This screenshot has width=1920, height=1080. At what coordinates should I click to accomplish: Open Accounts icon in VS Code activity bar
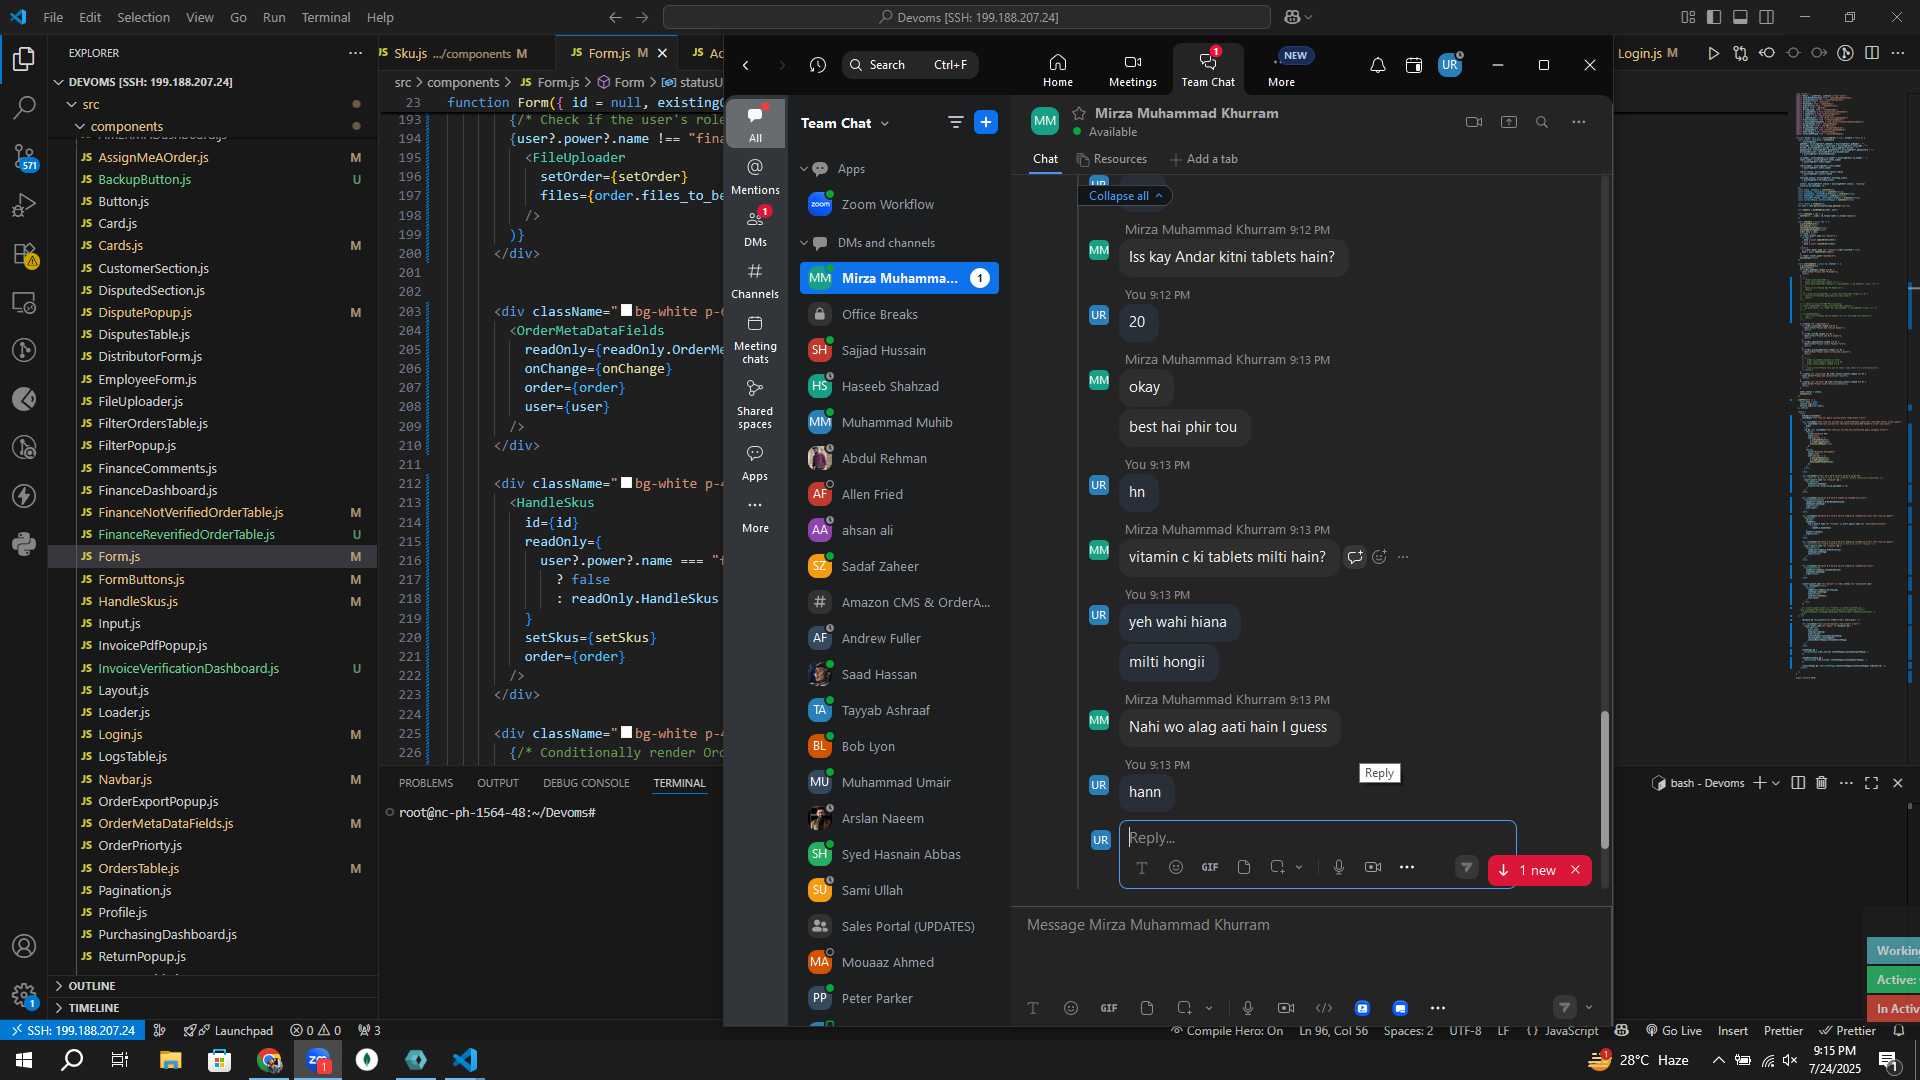pyautogui.click(x=24, y=946)
